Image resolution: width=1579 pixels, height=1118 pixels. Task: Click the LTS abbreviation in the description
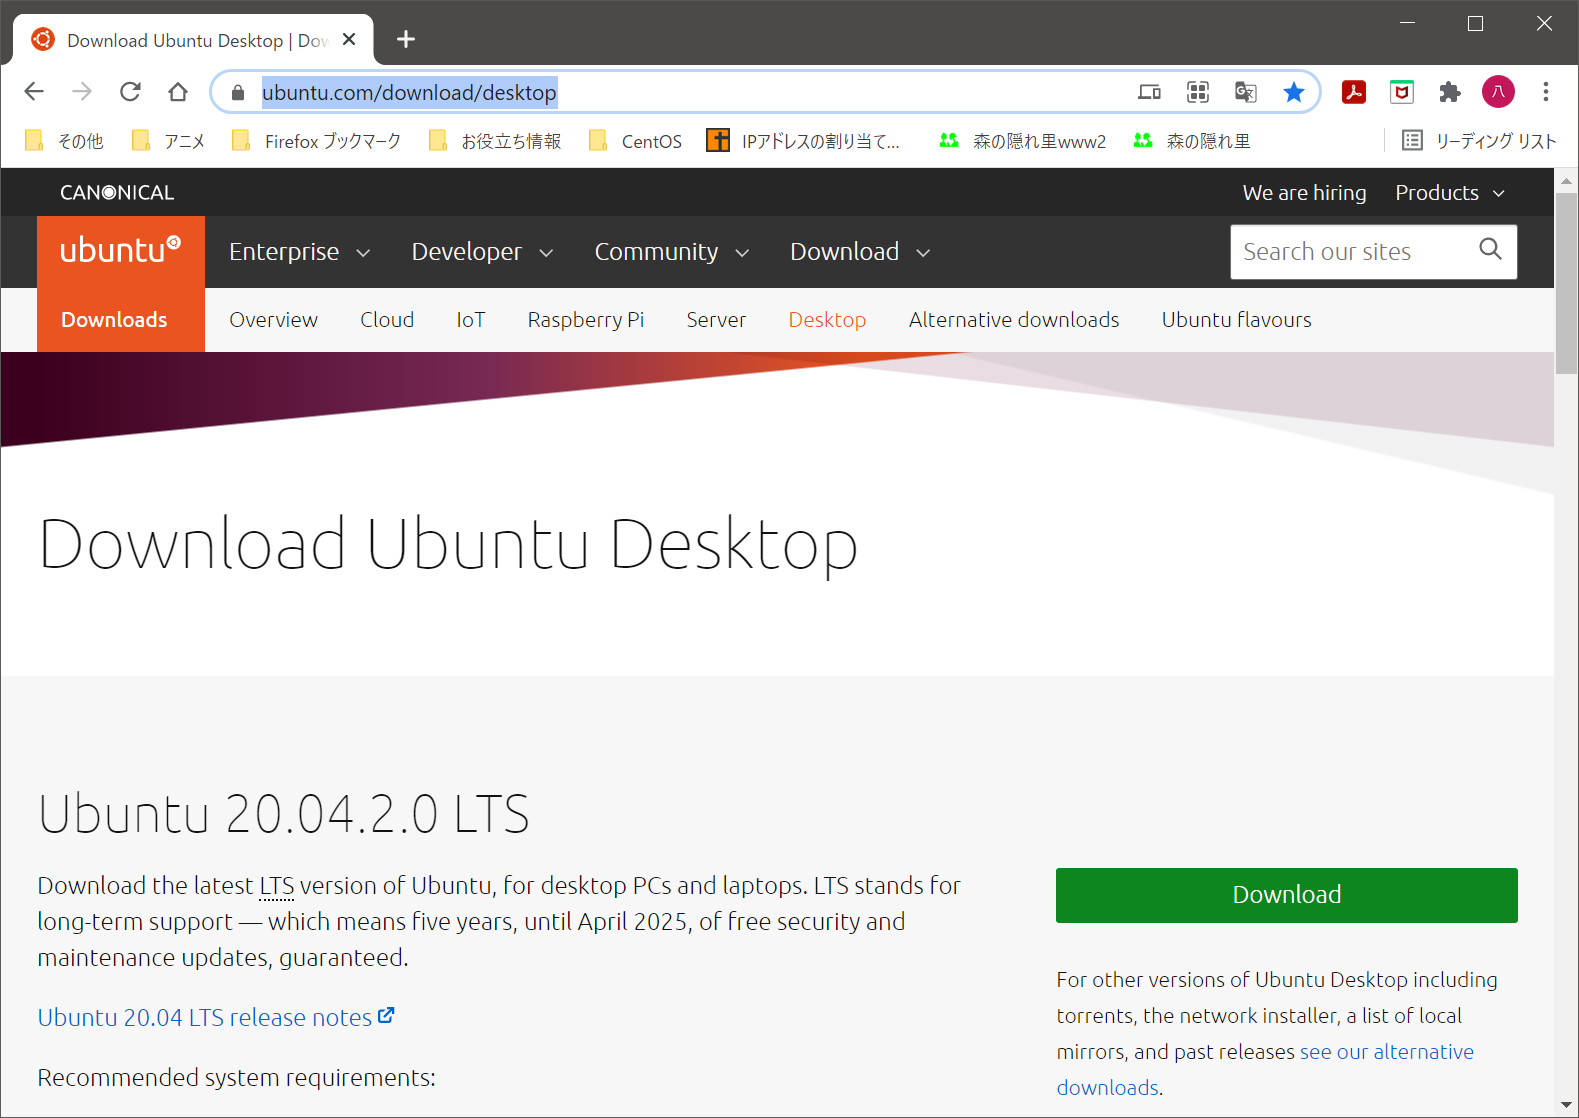pos(277,886)
